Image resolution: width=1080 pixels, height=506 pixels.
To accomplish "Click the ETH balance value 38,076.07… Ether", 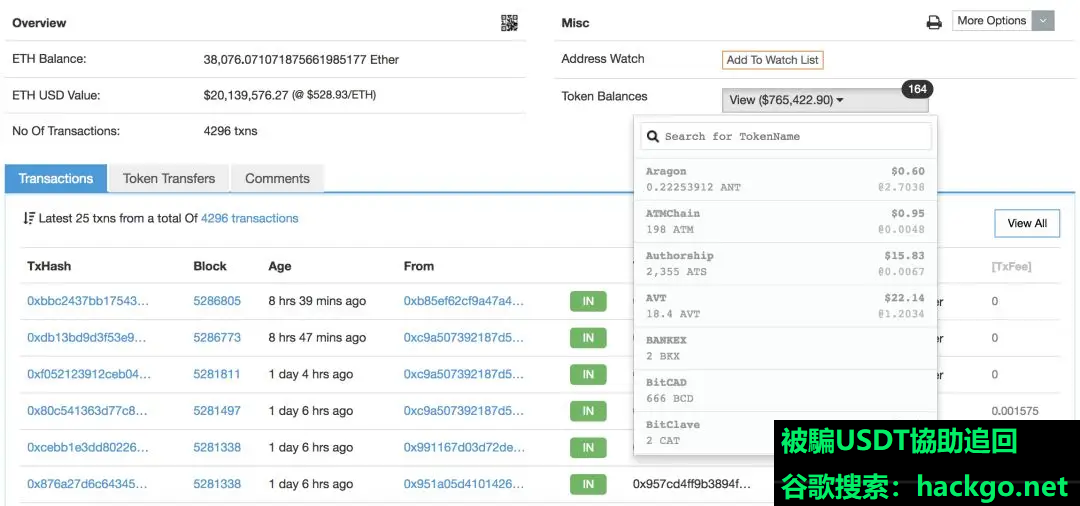I will click(x=301, y=59).
